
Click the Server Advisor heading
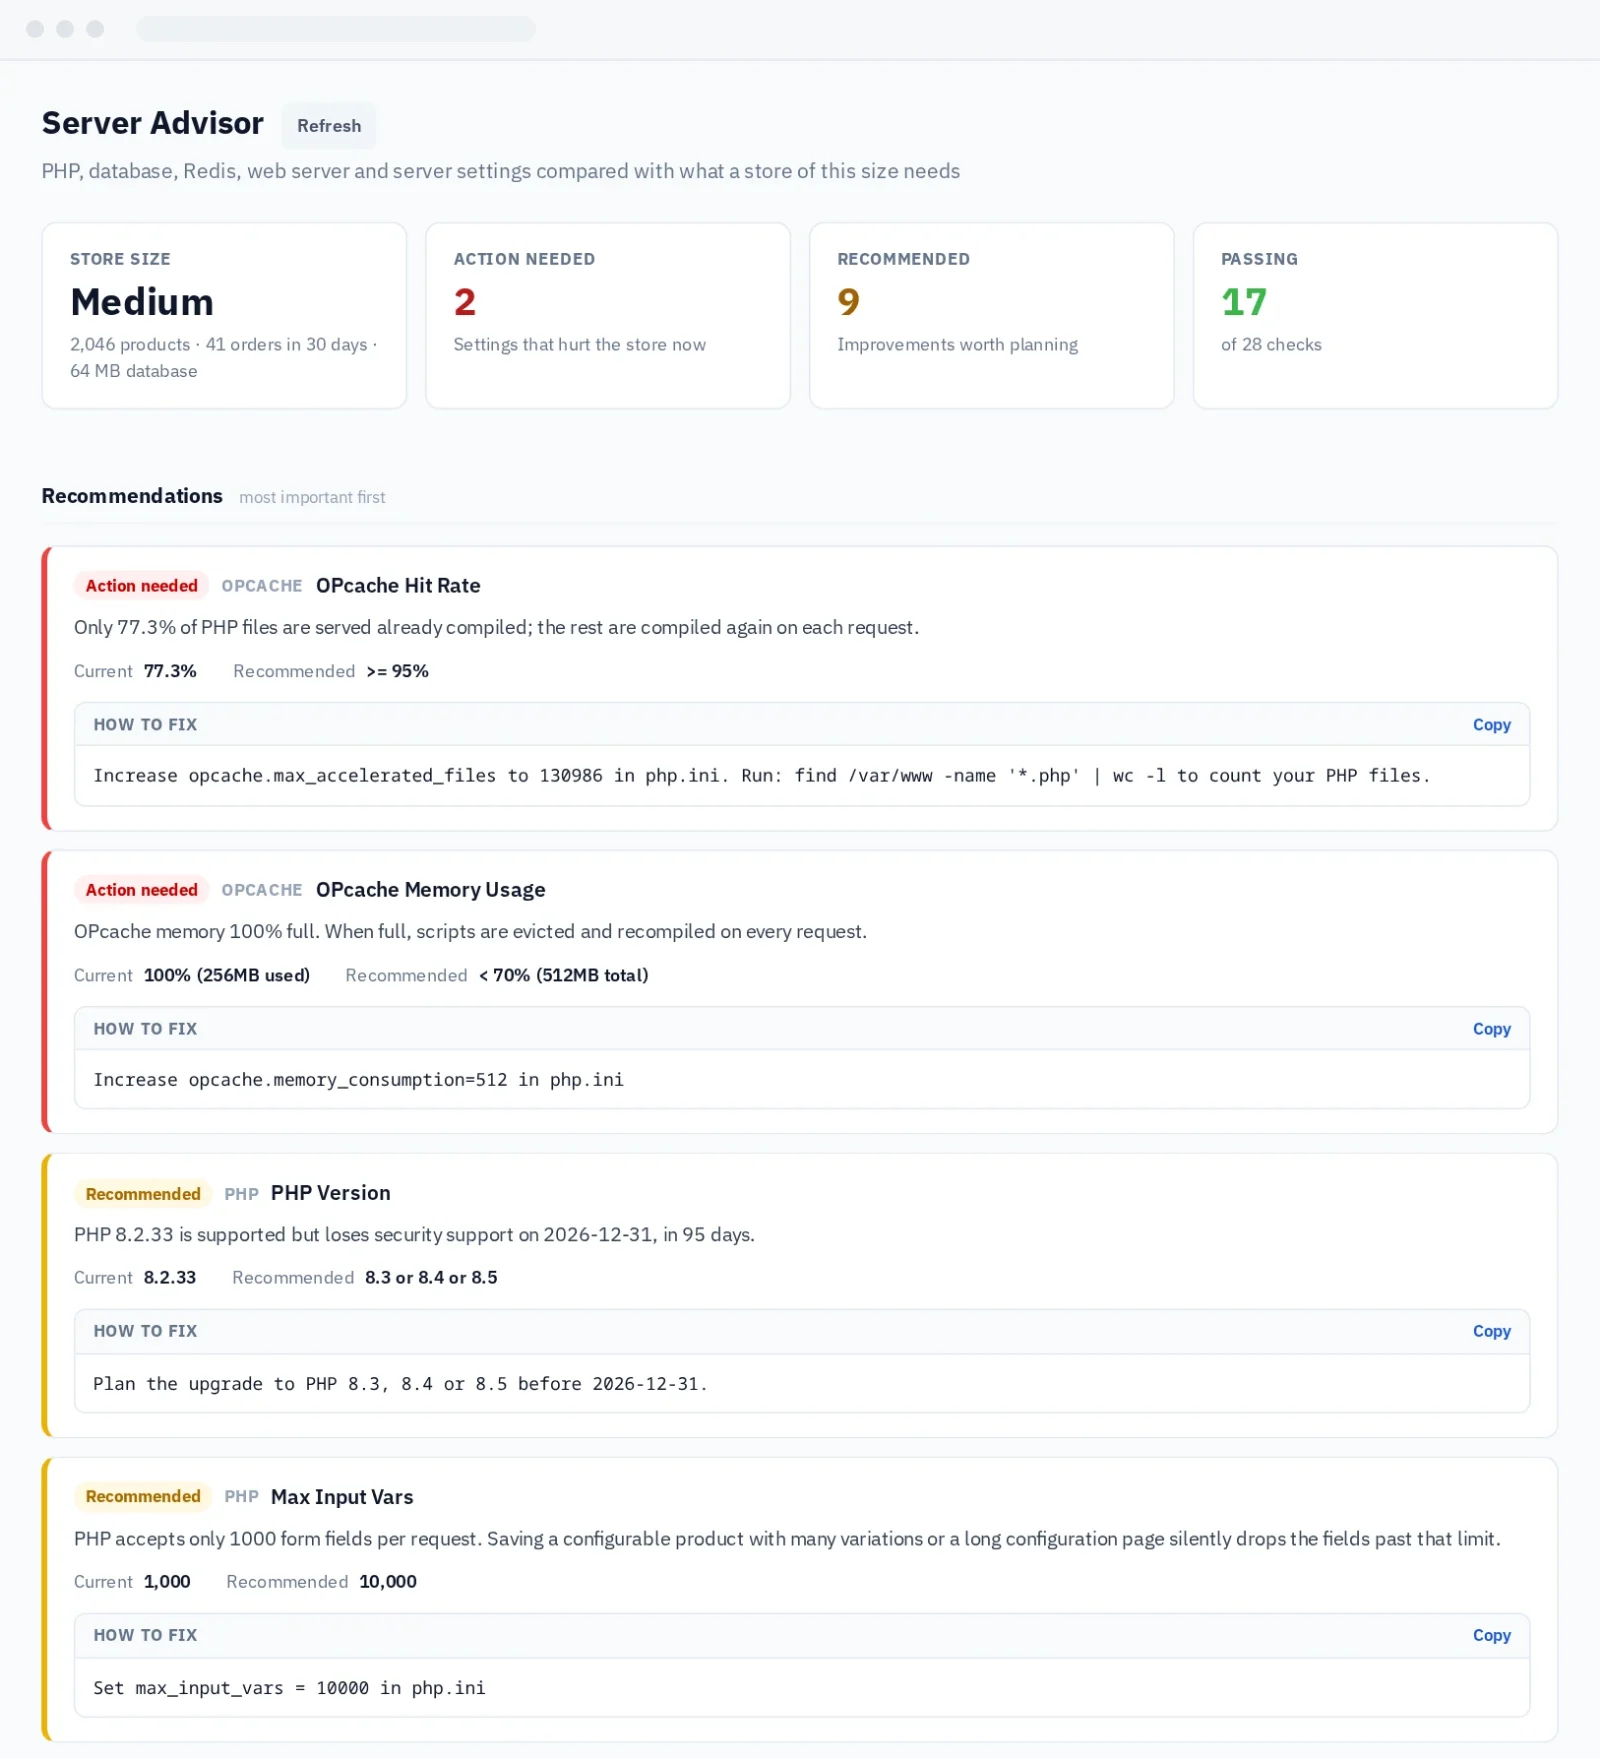coord(152,123)
